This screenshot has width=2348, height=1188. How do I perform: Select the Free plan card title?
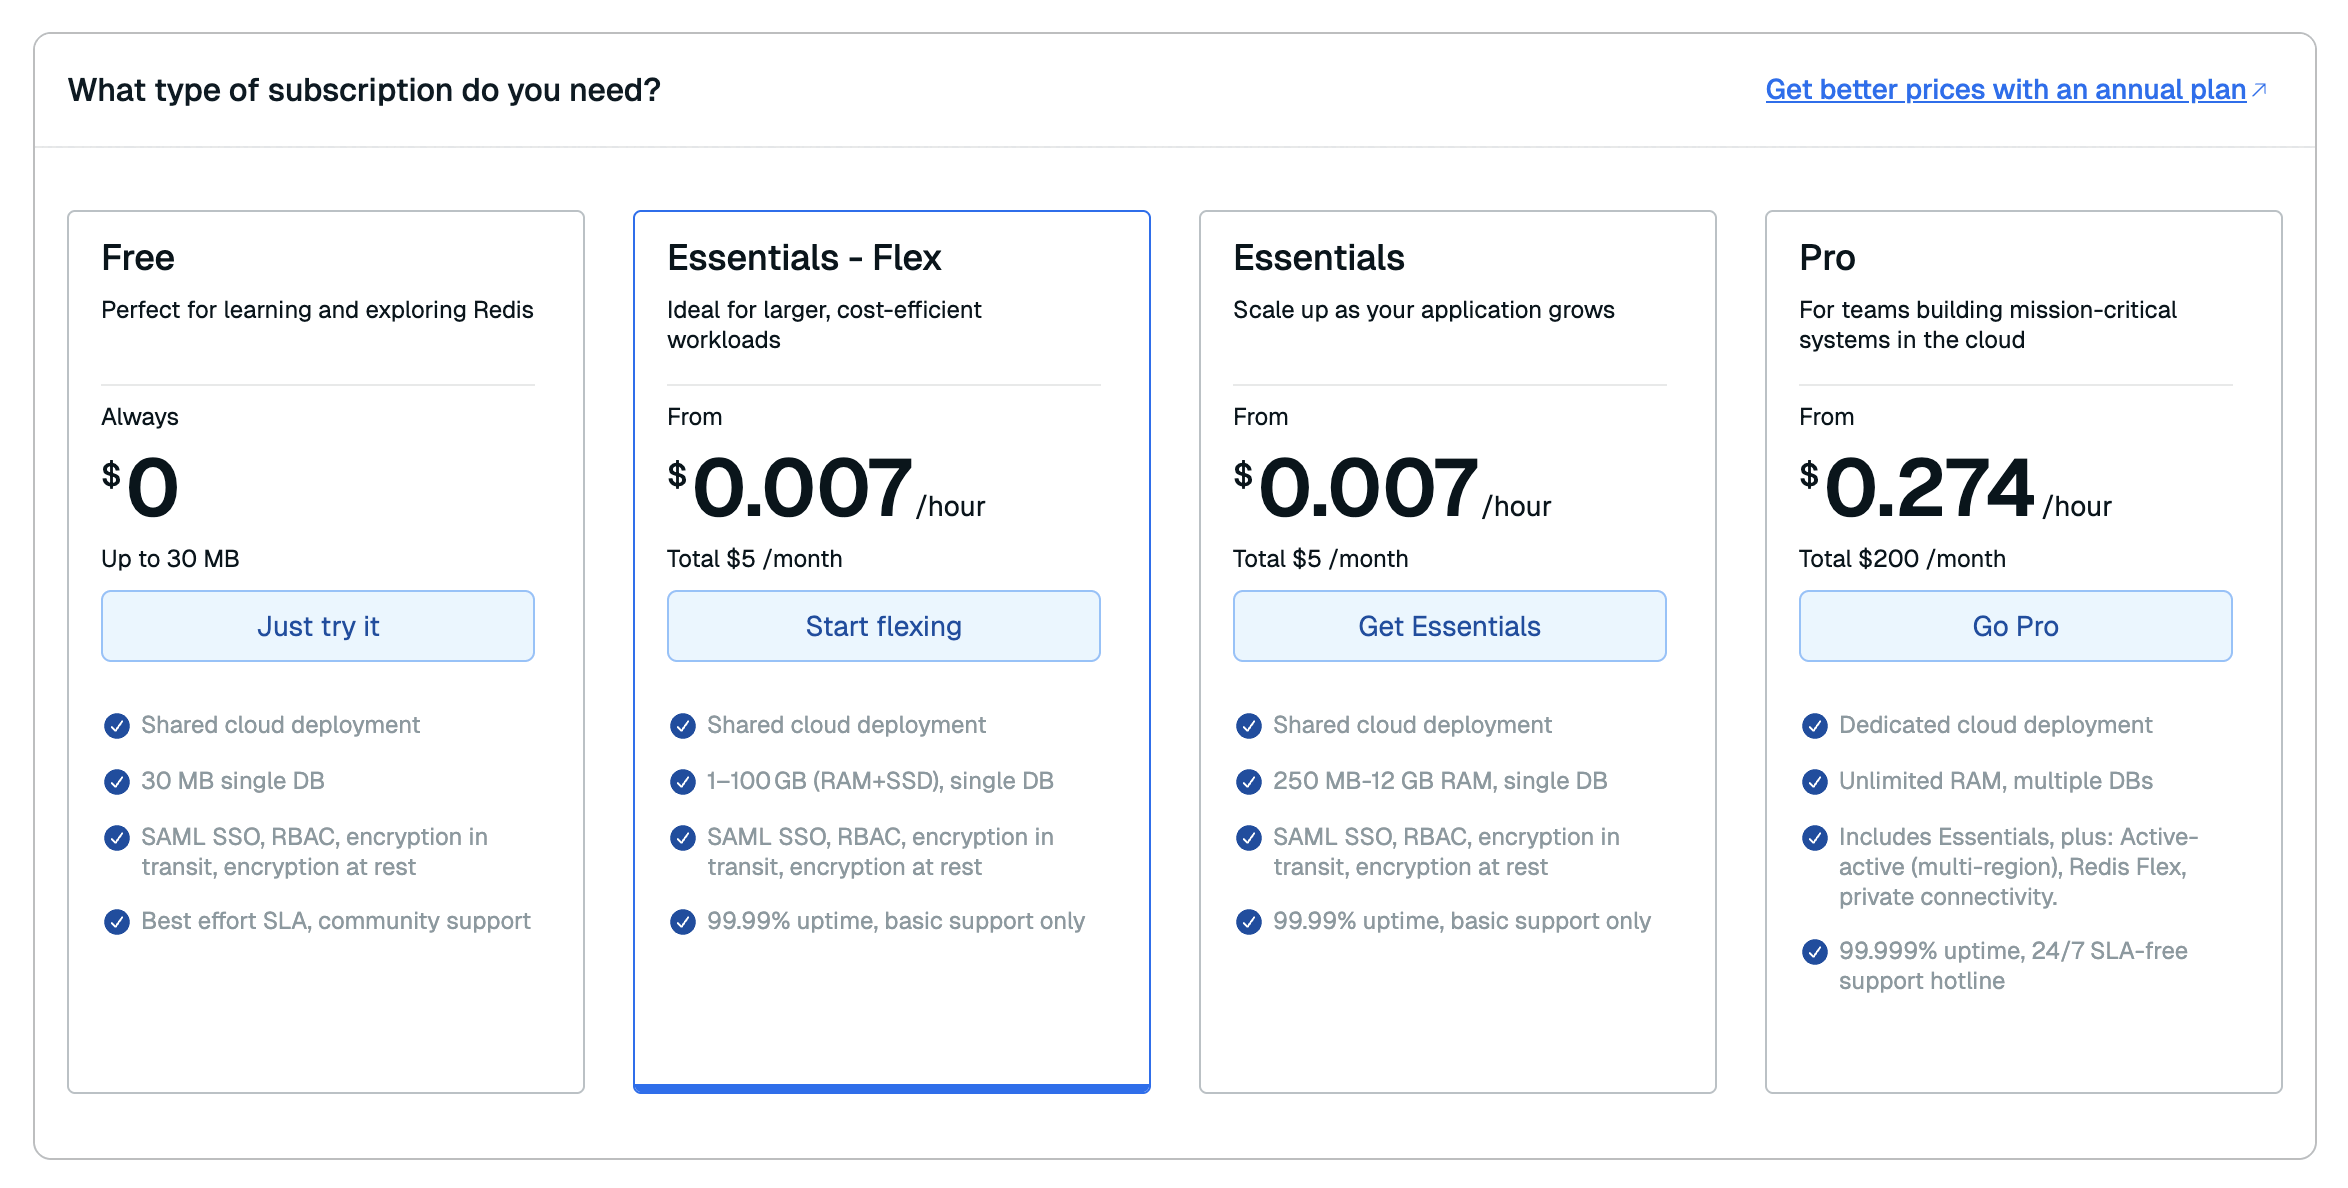coord(138,258)
